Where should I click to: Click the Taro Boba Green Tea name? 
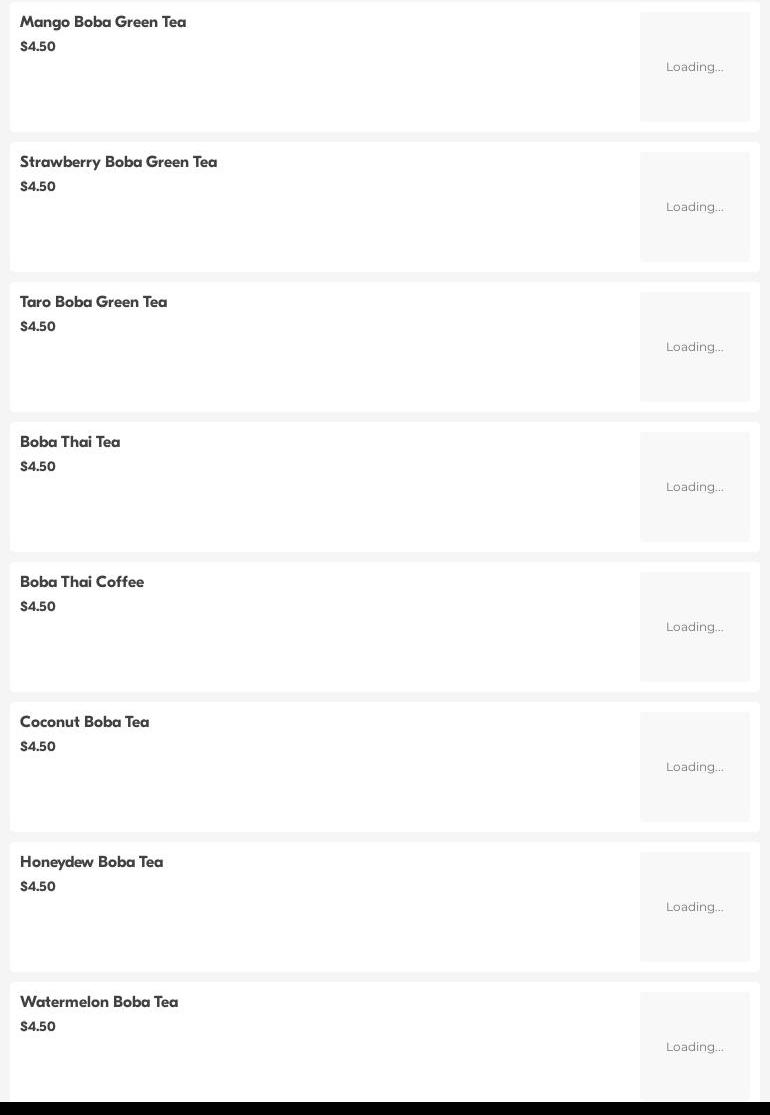pos(93,302)
